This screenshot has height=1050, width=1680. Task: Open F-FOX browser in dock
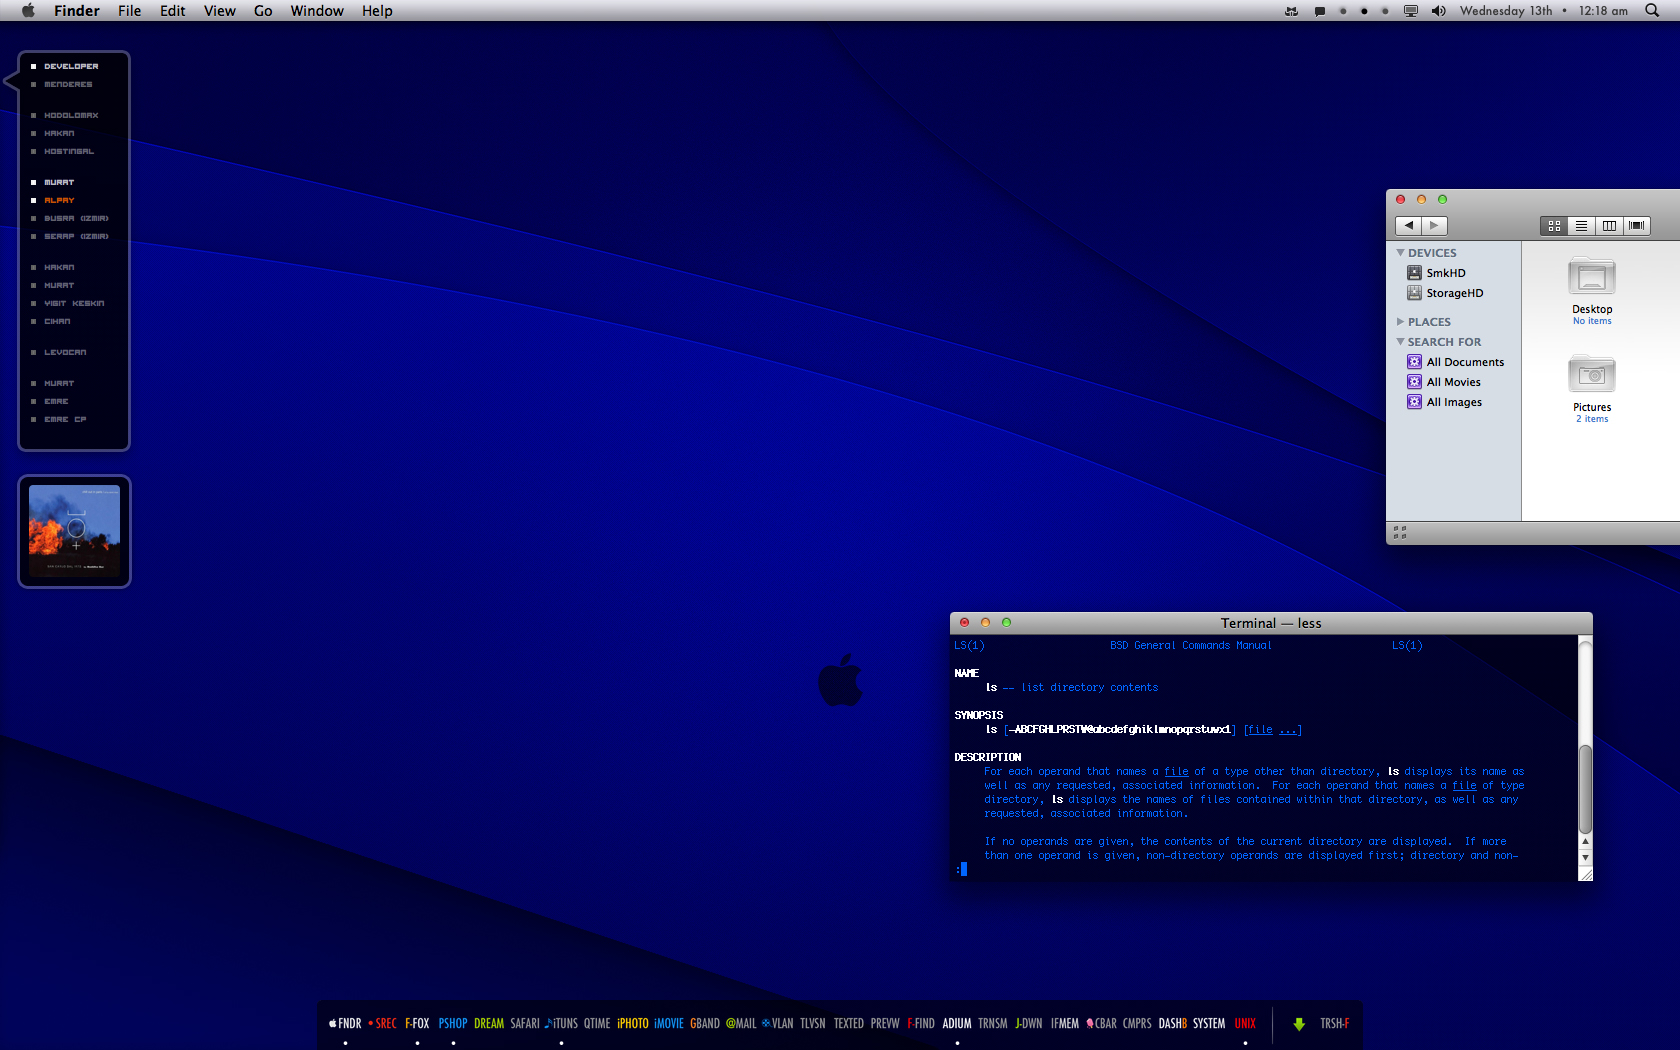[x=417, y=1023]
